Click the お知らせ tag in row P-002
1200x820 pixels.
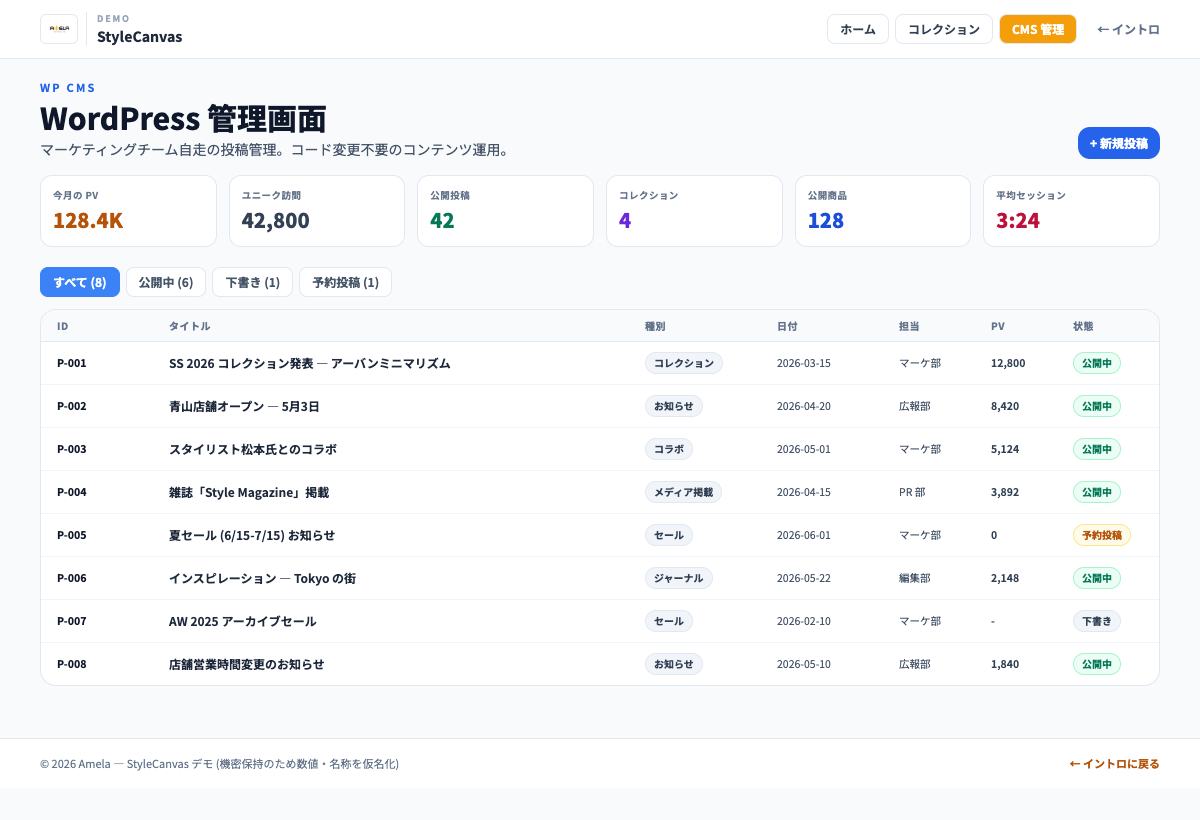click(674, 406)
